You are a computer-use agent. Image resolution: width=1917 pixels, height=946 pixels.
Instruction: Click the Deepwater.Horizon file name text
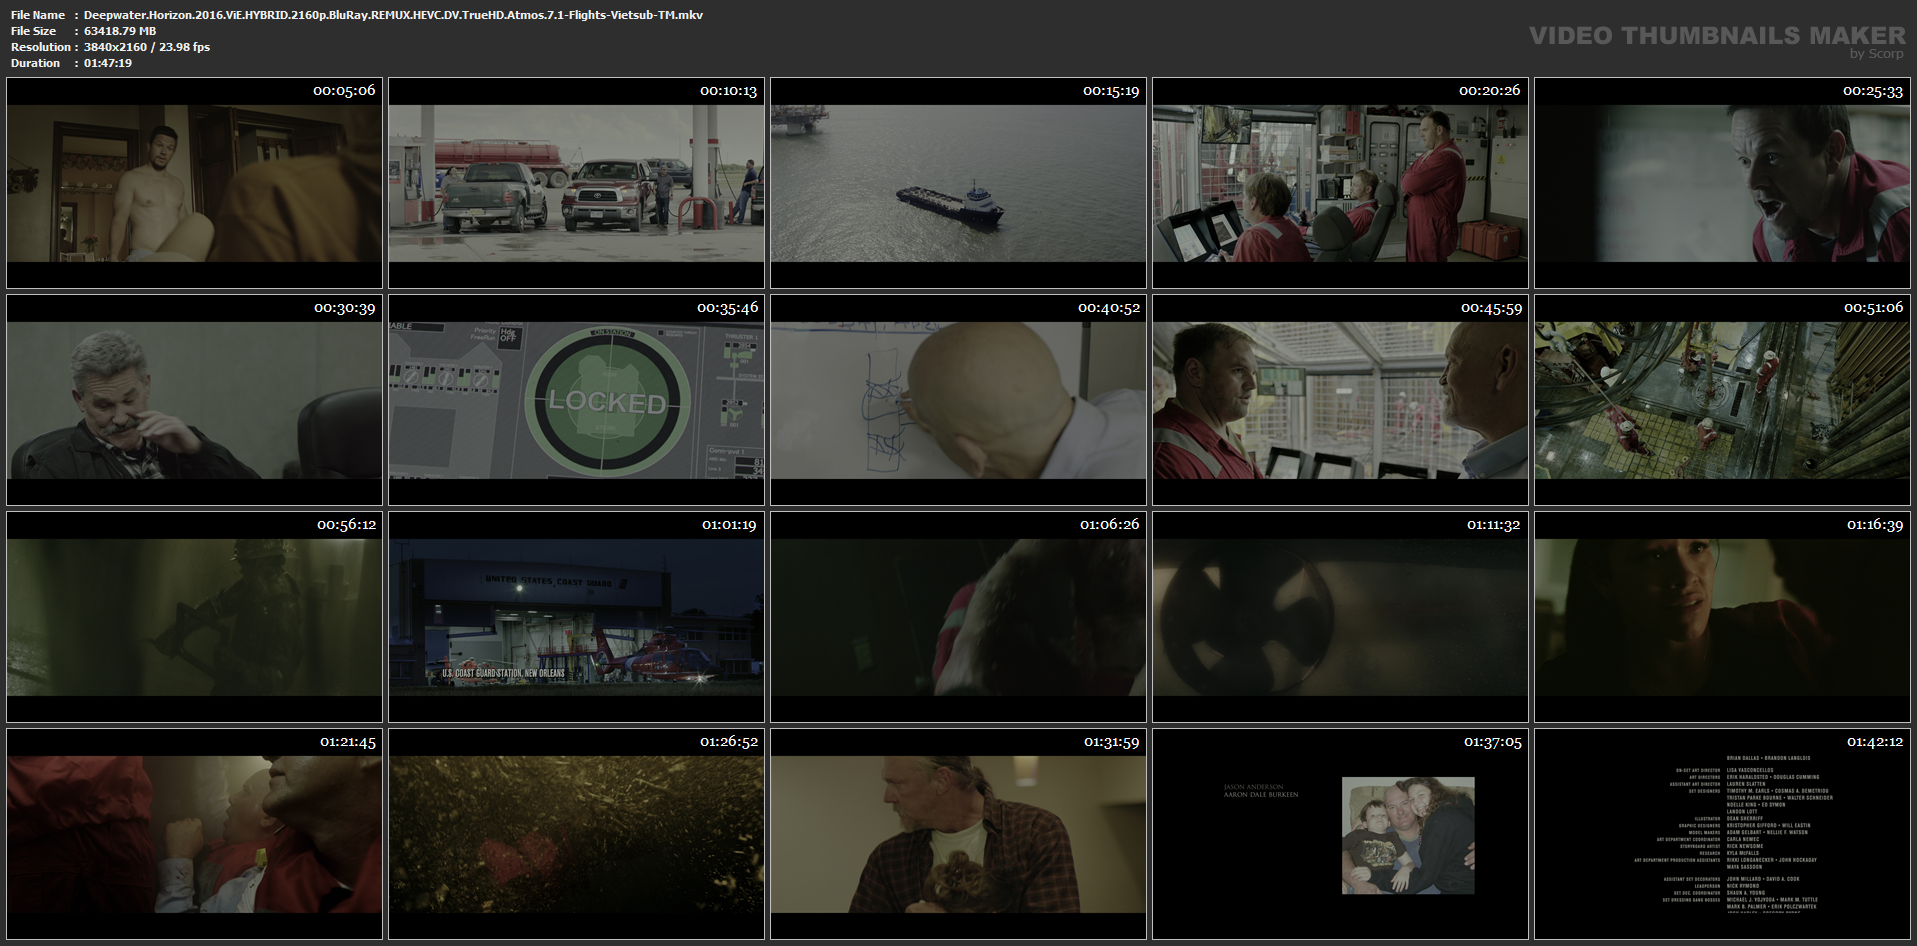tap(393, 15)
